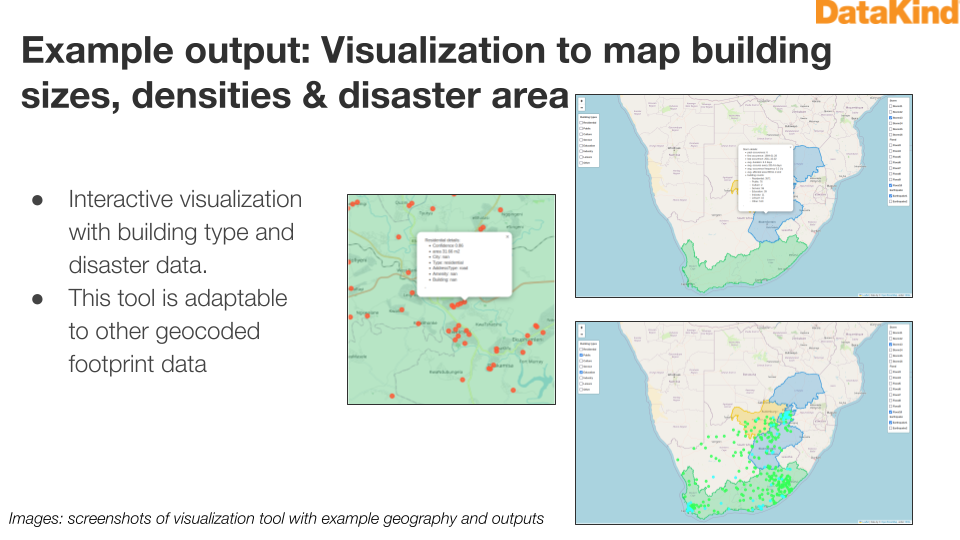
Task: Enable Residential building type in upper map
Action: tap(581, 122)
